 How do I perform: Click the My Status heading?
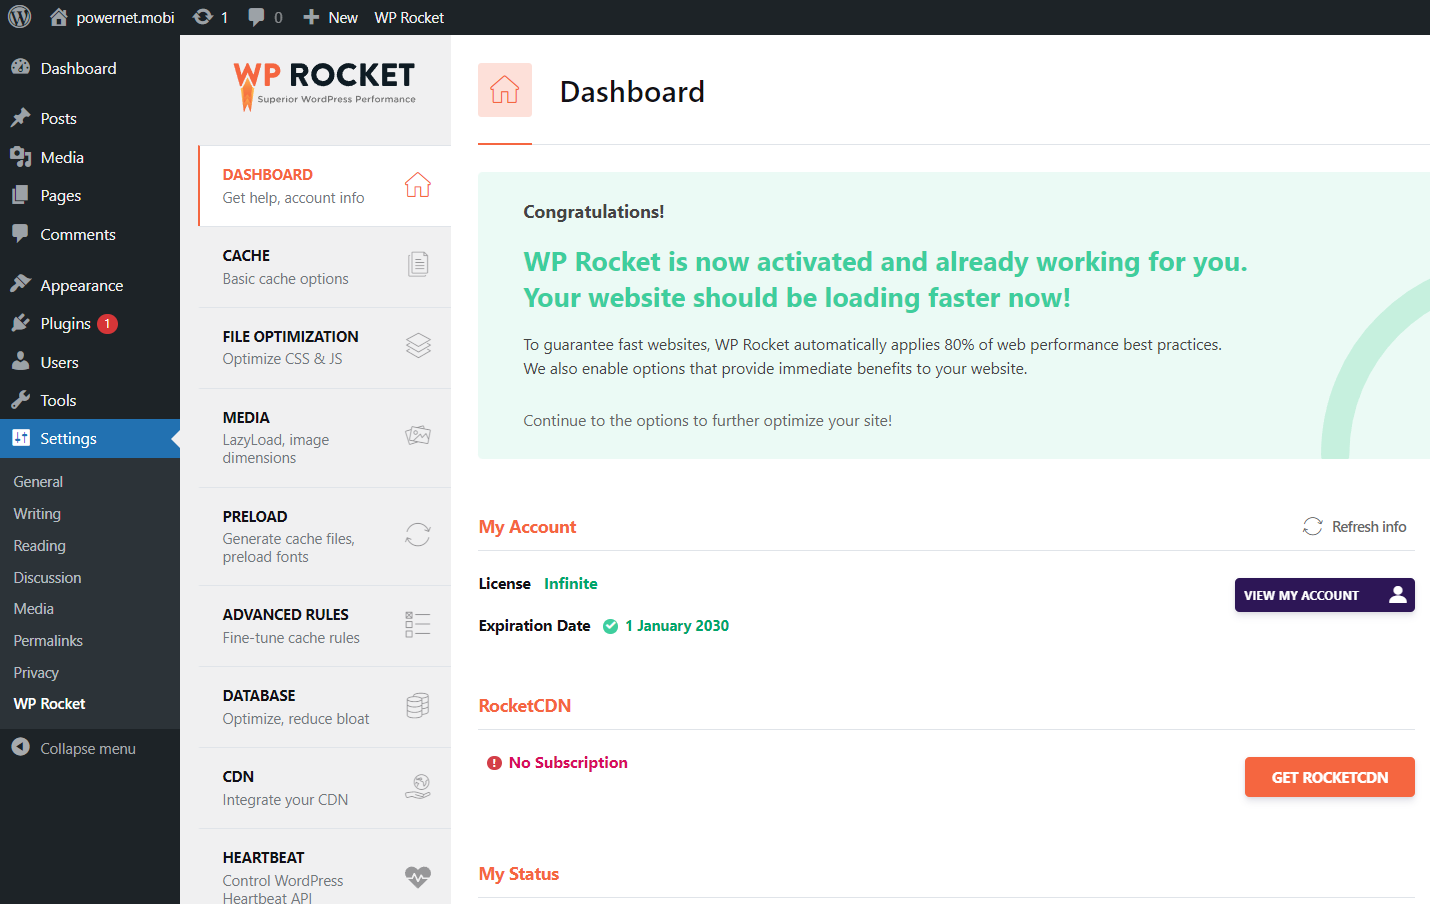(519, 874)
